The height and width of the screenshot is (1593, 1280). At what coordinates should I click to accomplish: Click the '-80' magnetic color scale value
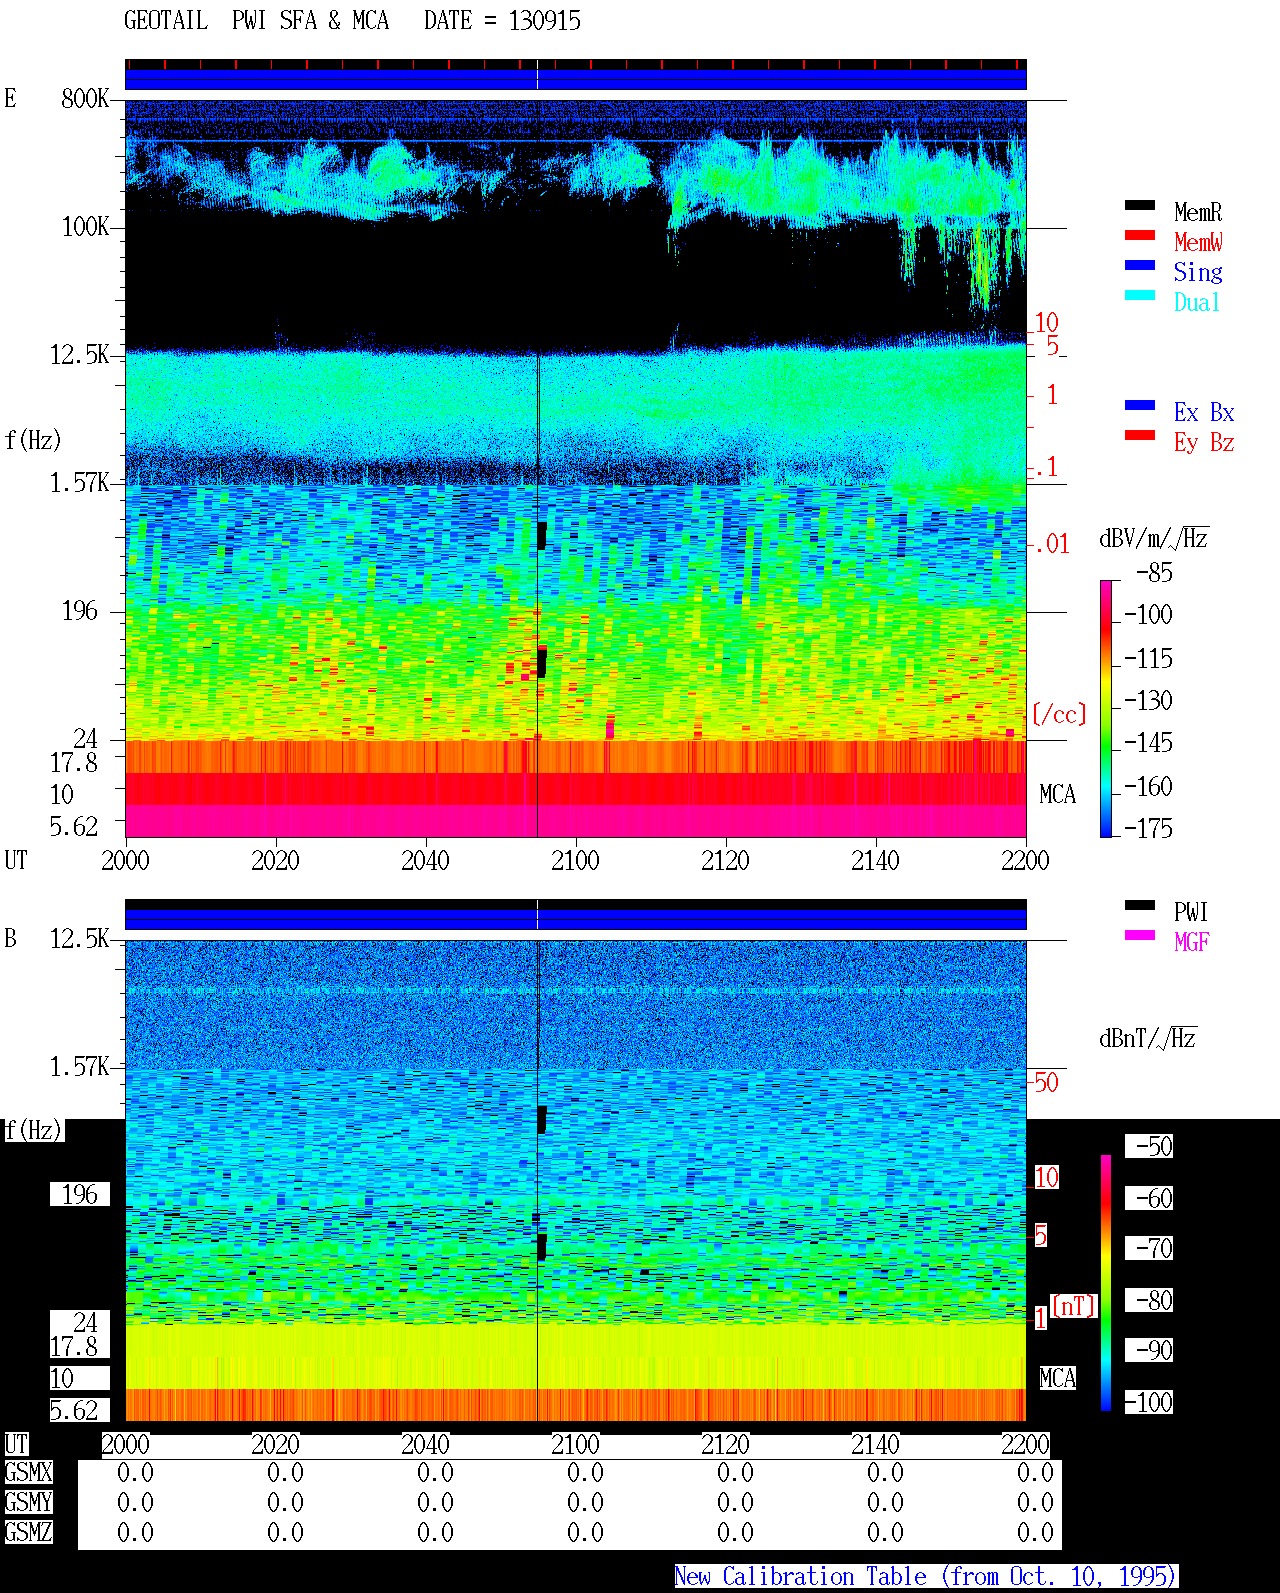tap(1149, 1300)
